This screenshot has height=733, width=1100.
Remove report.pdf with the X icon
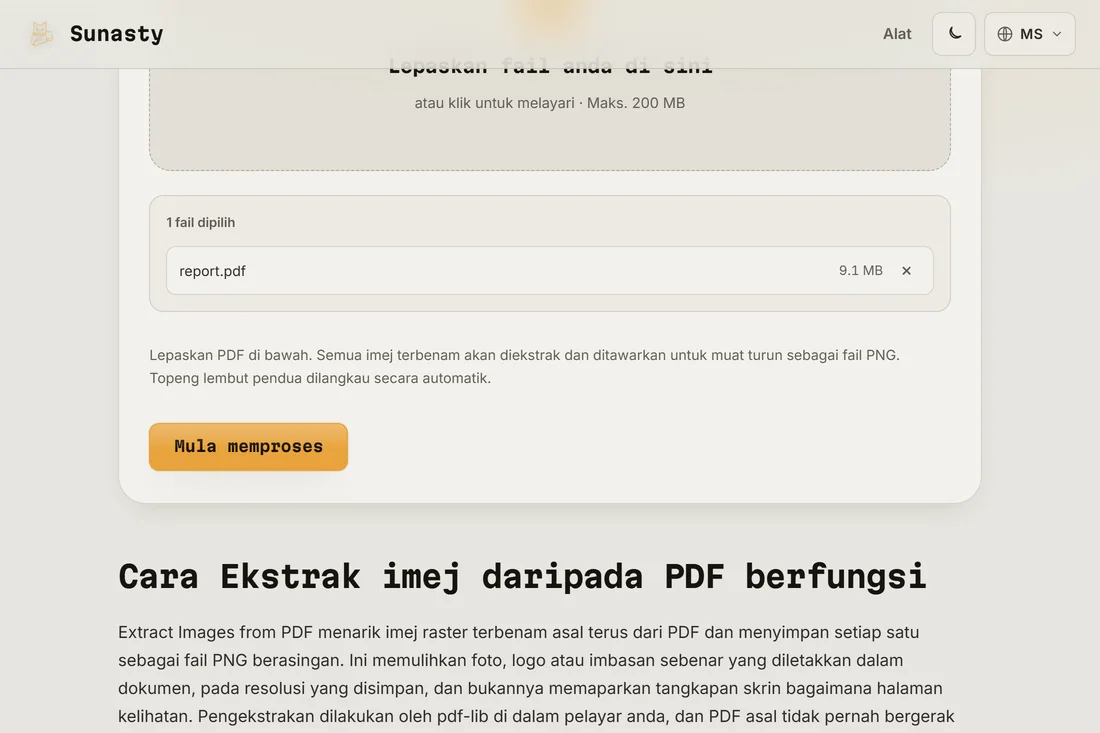(906, 271)
